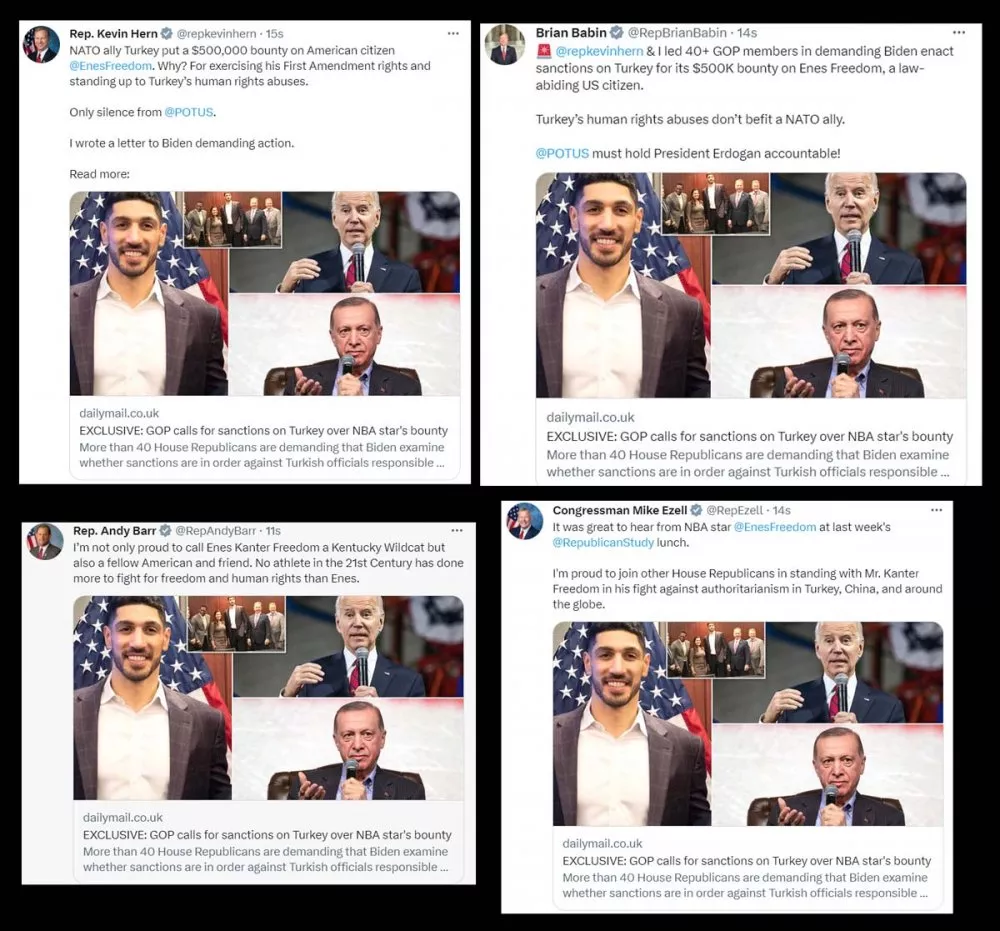The height and width of the screenshot is (931, 1000).
Task: Open more options on Mike Ezell's tweet
Action: tap(936, 509)
